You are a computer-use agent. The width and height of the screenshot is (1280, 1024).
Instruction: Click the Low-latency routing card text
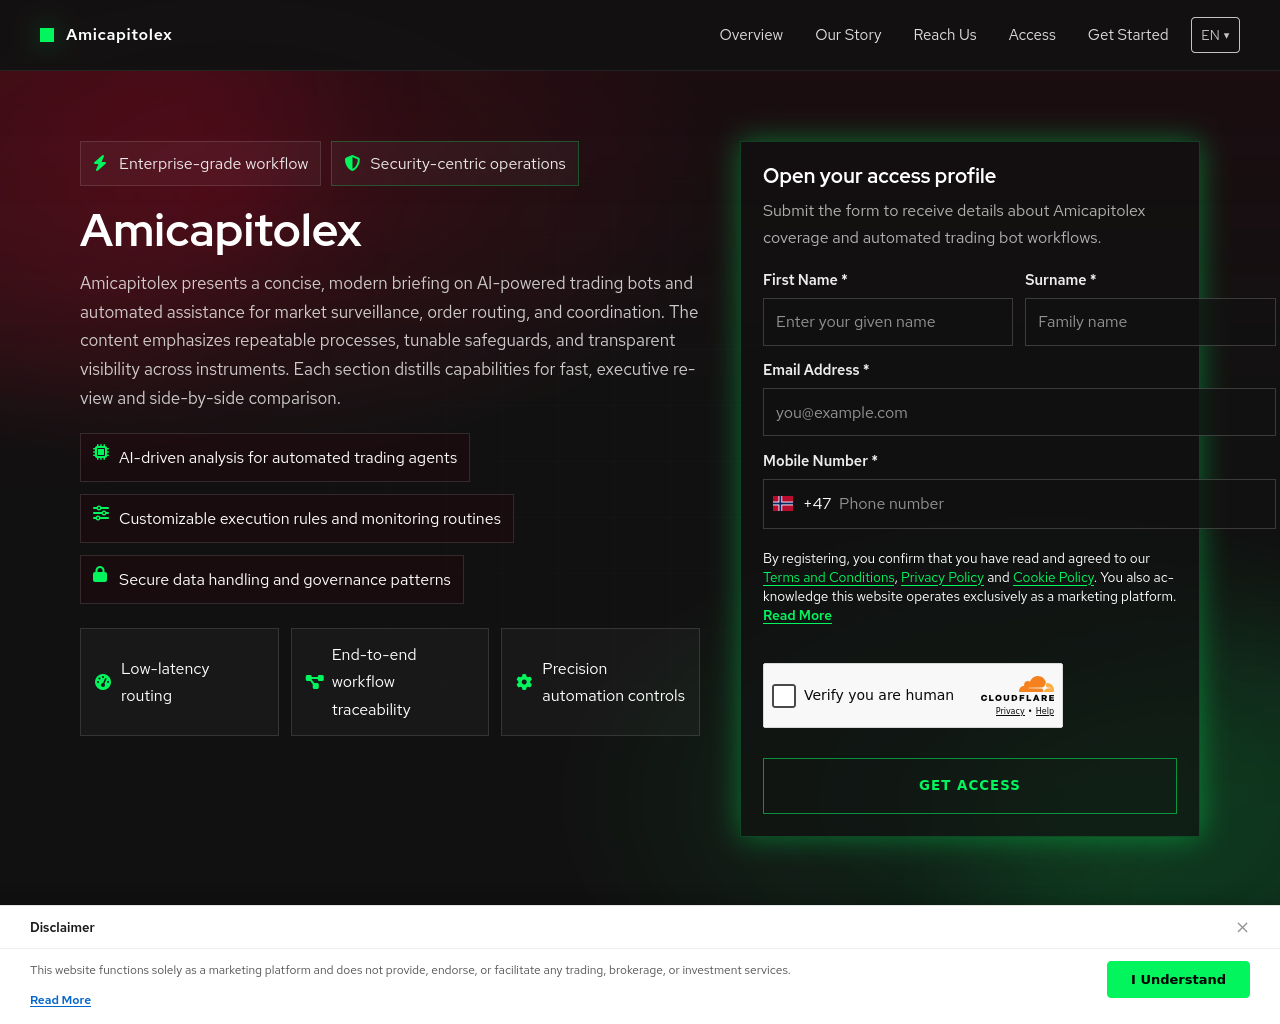tap(165, 682)
